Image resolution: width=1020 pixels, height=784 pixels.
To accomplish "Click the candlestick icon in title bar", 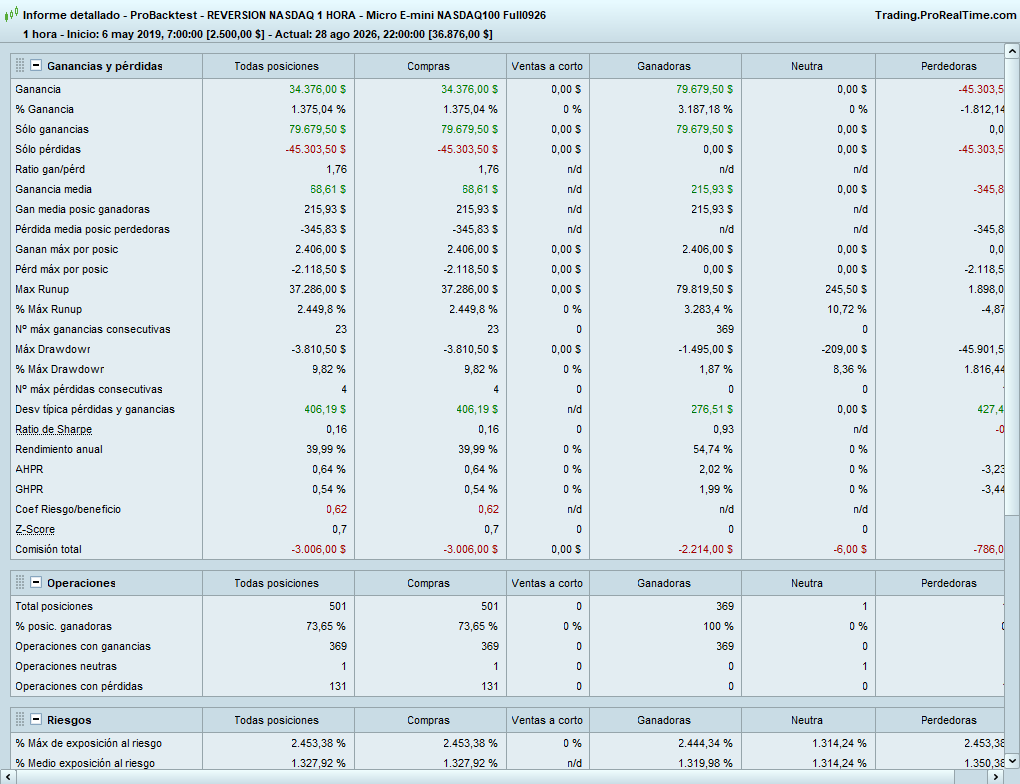I will pyautogui.click(x=11, y=15).
